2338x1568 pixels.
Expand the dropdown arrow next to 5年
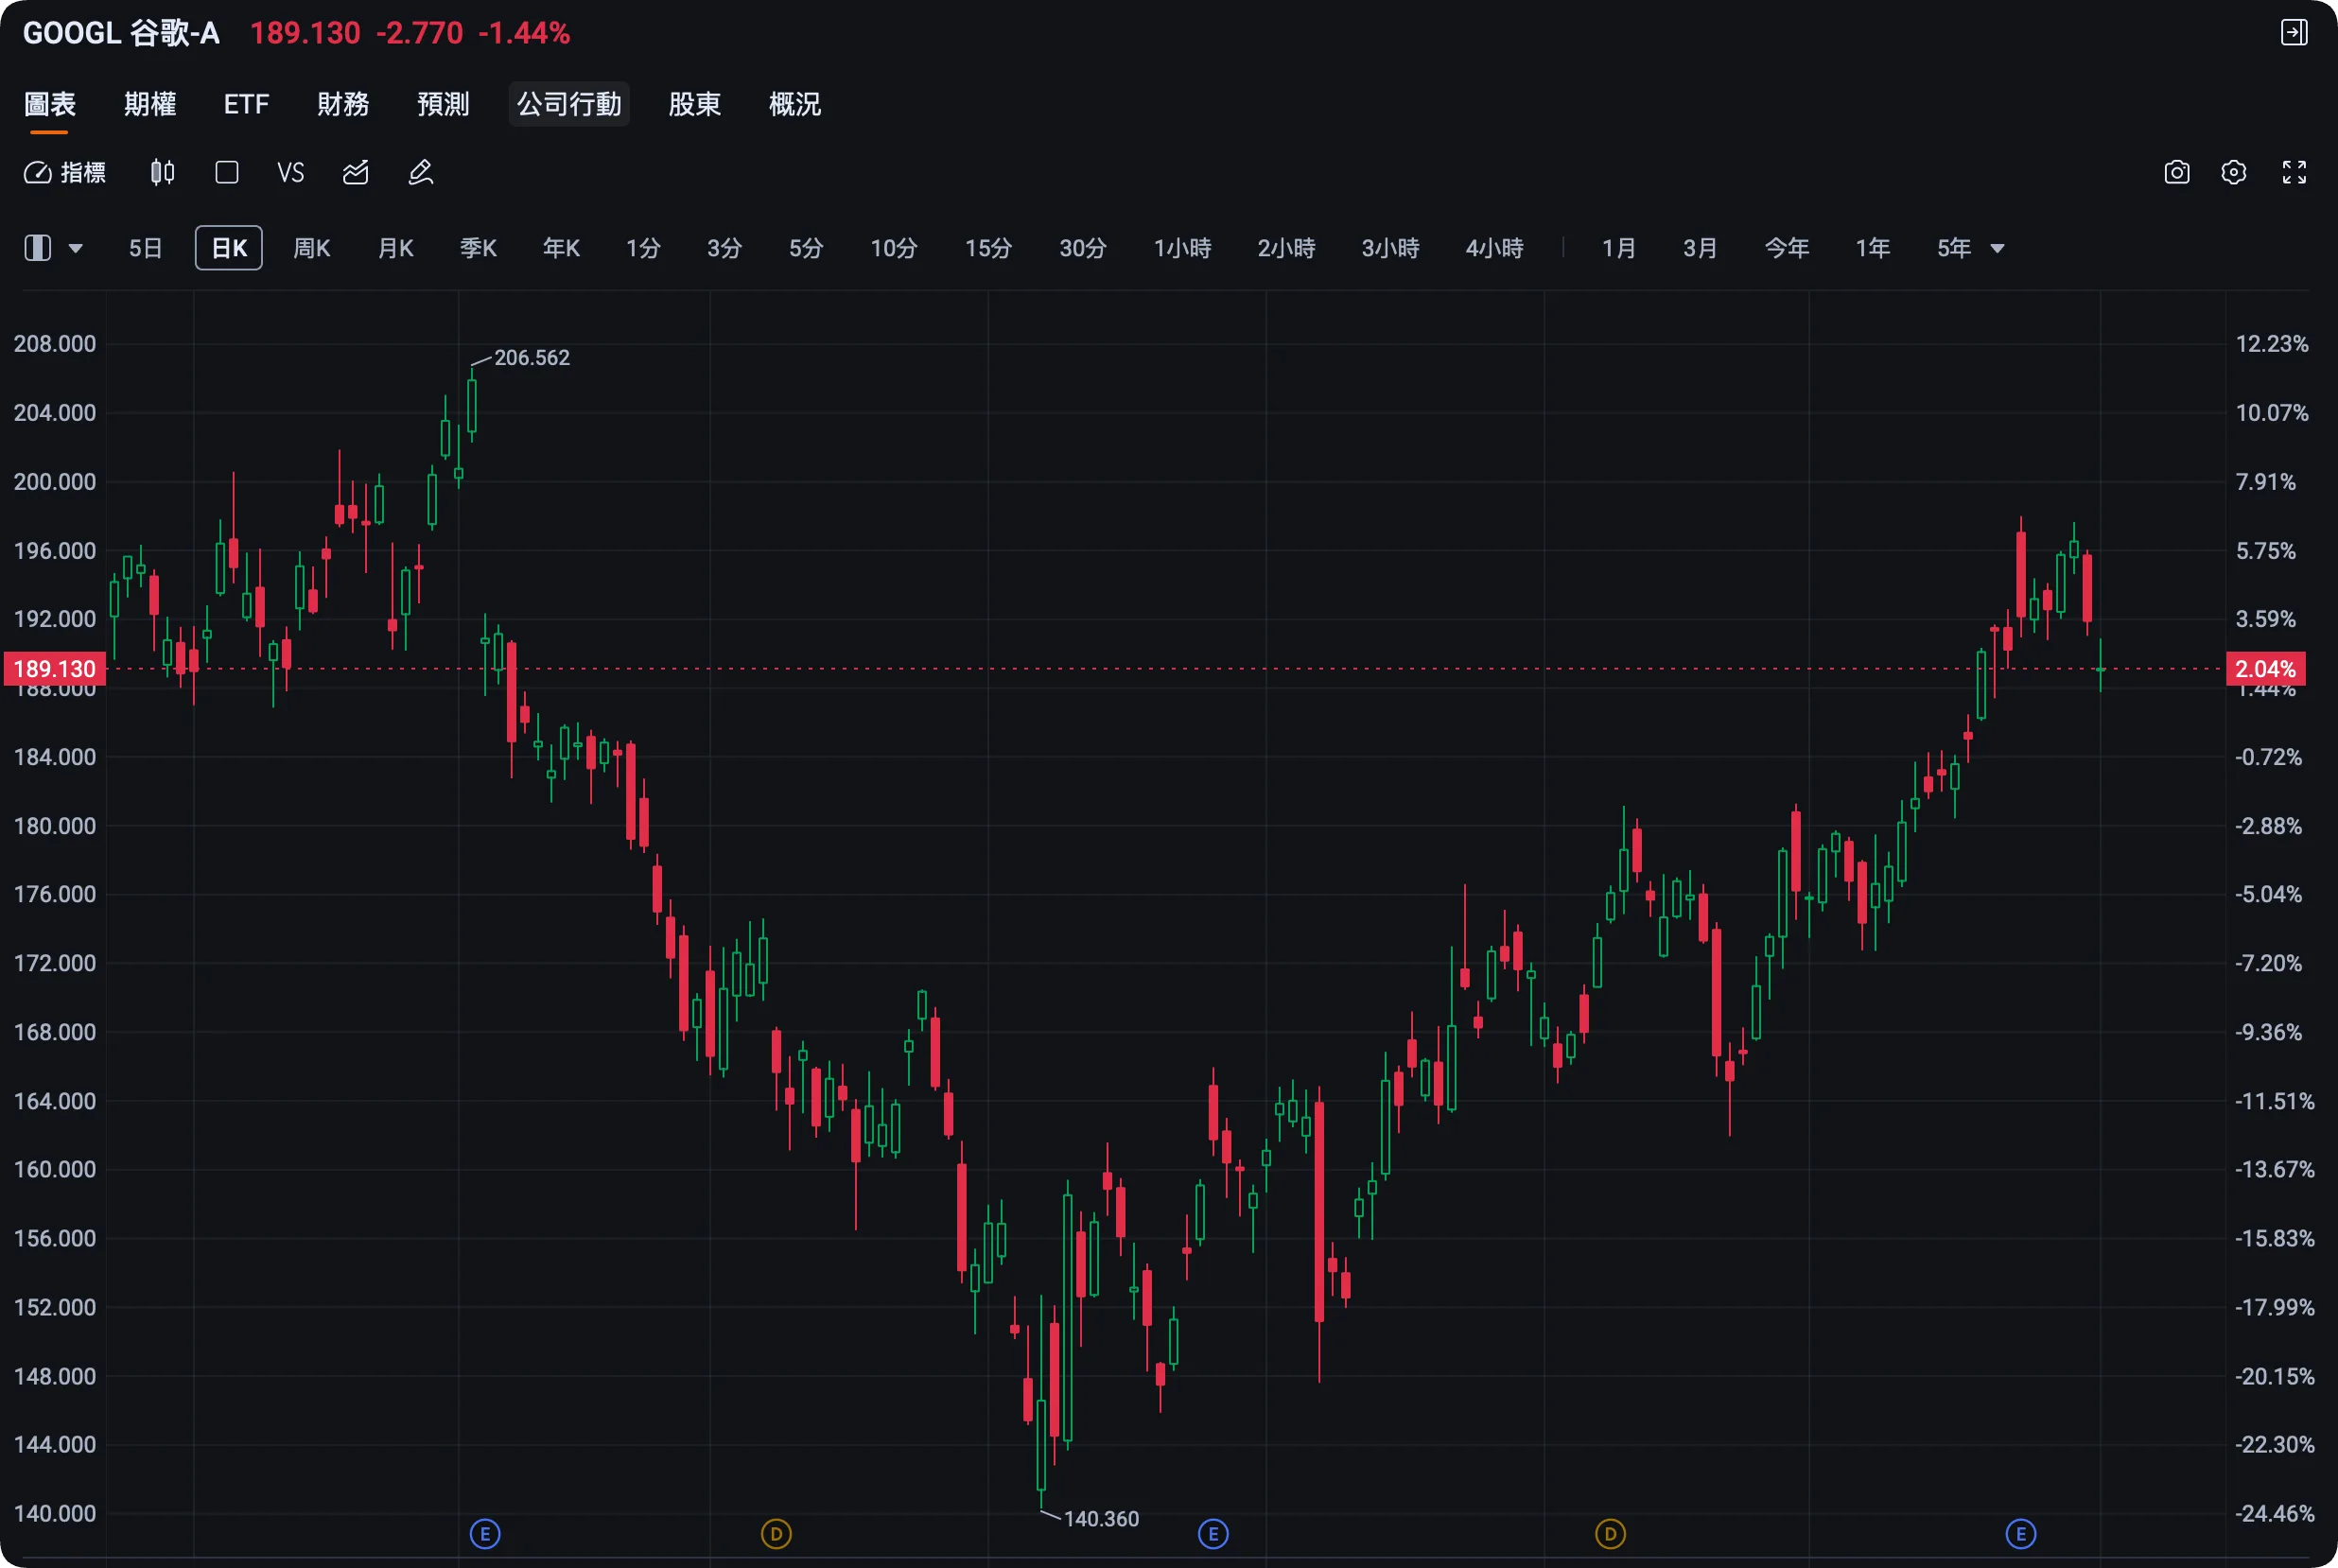coord(1997,249)
